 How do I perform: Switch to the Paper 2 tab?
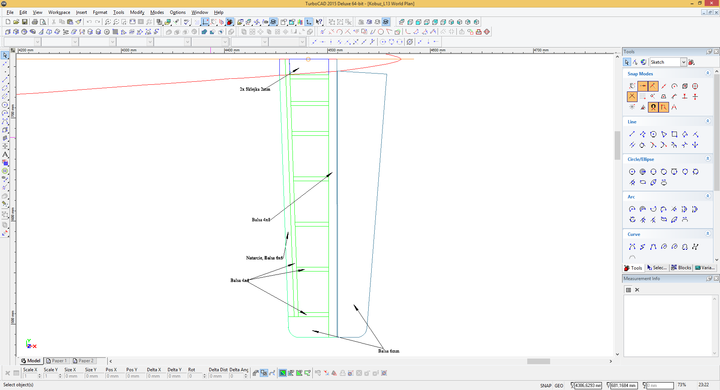click(x=84, y=361)
